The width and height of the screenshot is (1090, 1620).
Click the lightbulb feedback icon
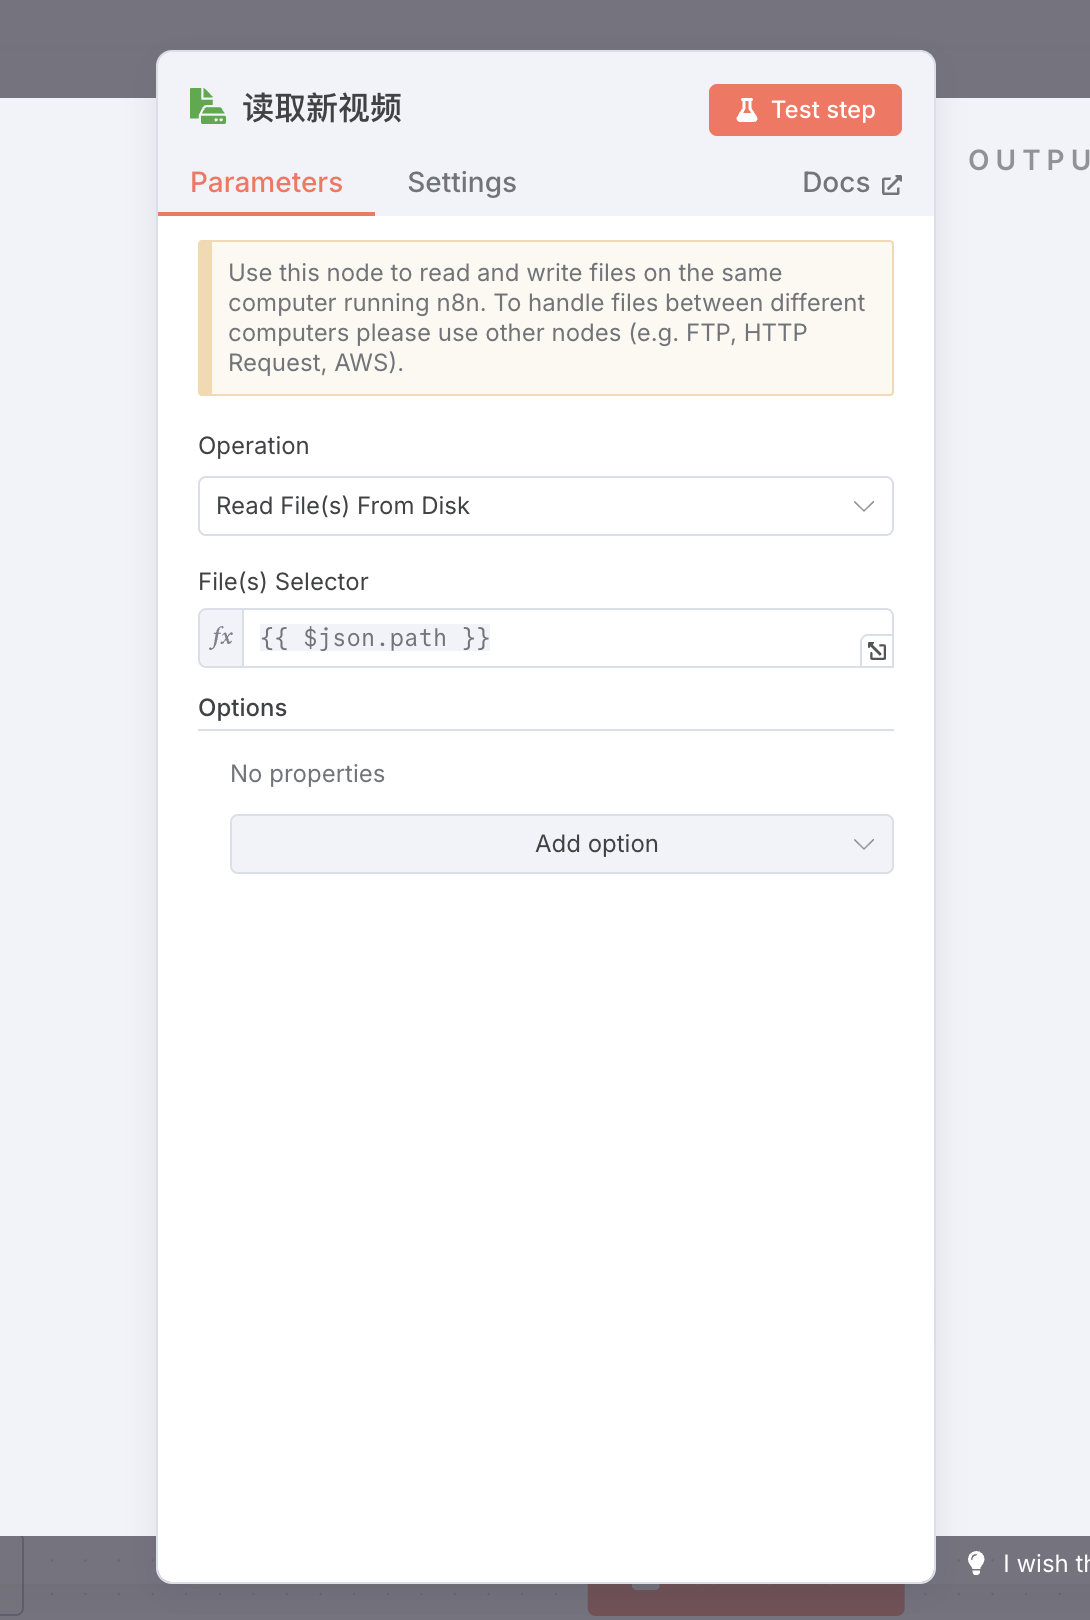[x=976, y=1563]
